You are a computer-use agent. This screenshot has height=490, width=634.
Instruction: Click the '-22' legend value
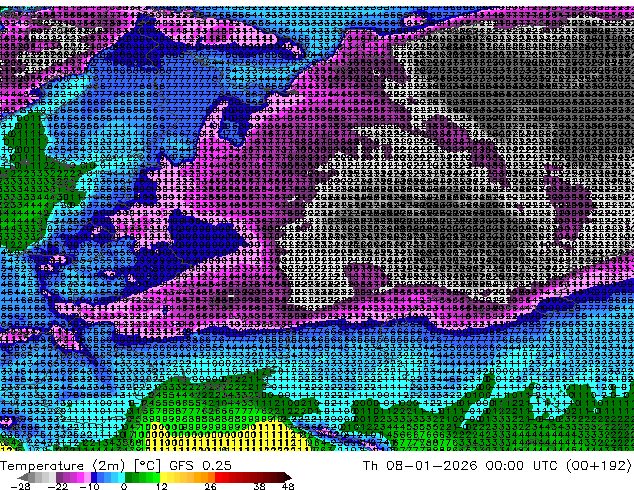[57, 486]
